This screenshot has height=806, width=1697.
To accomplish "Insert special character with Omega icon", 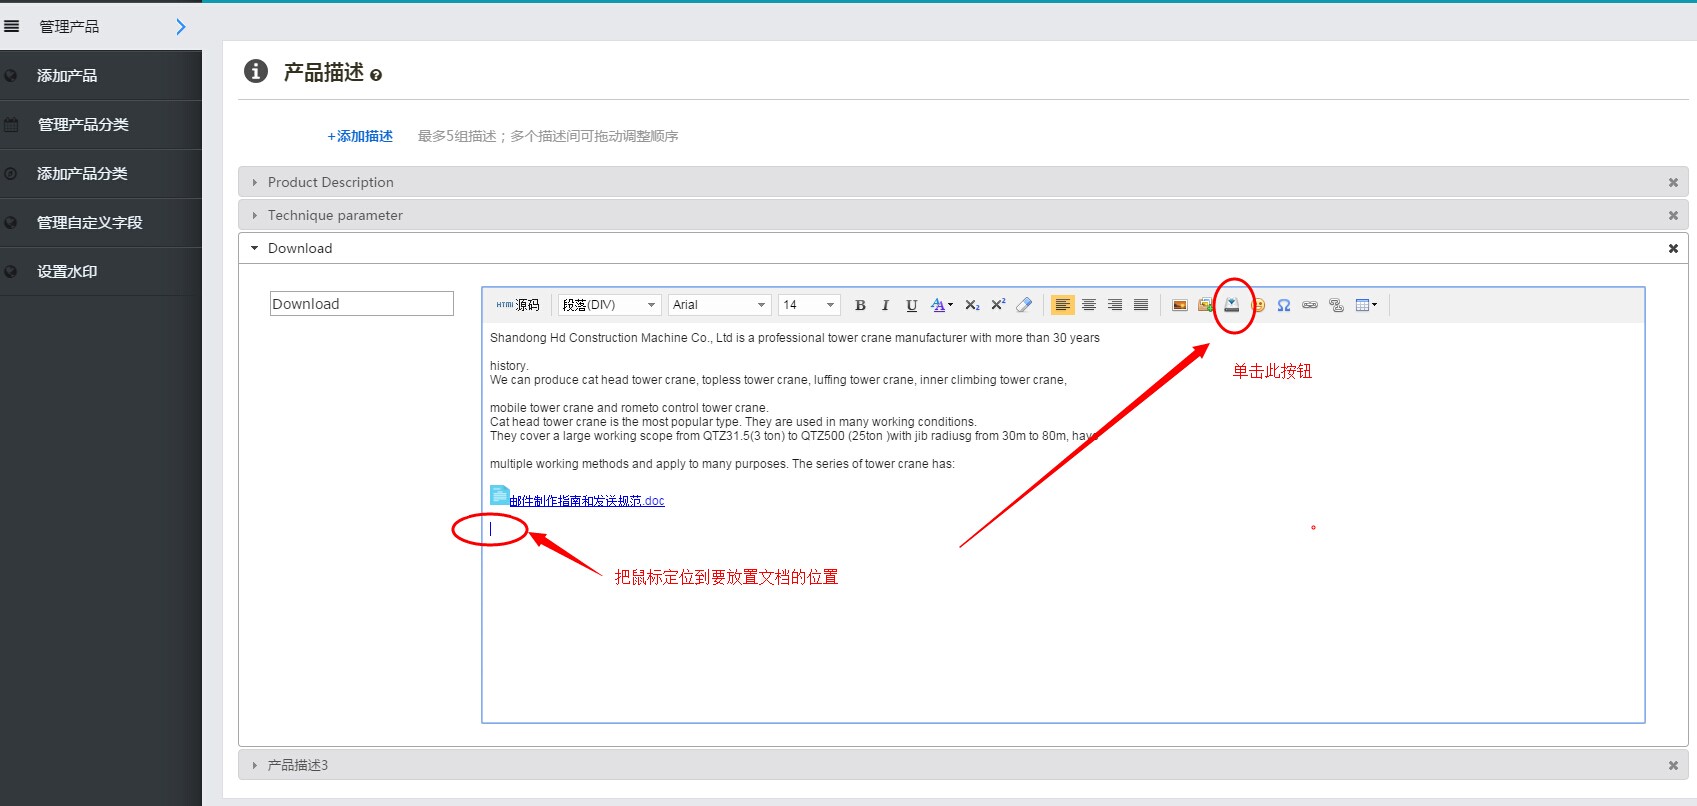I will pos(1284,305).
